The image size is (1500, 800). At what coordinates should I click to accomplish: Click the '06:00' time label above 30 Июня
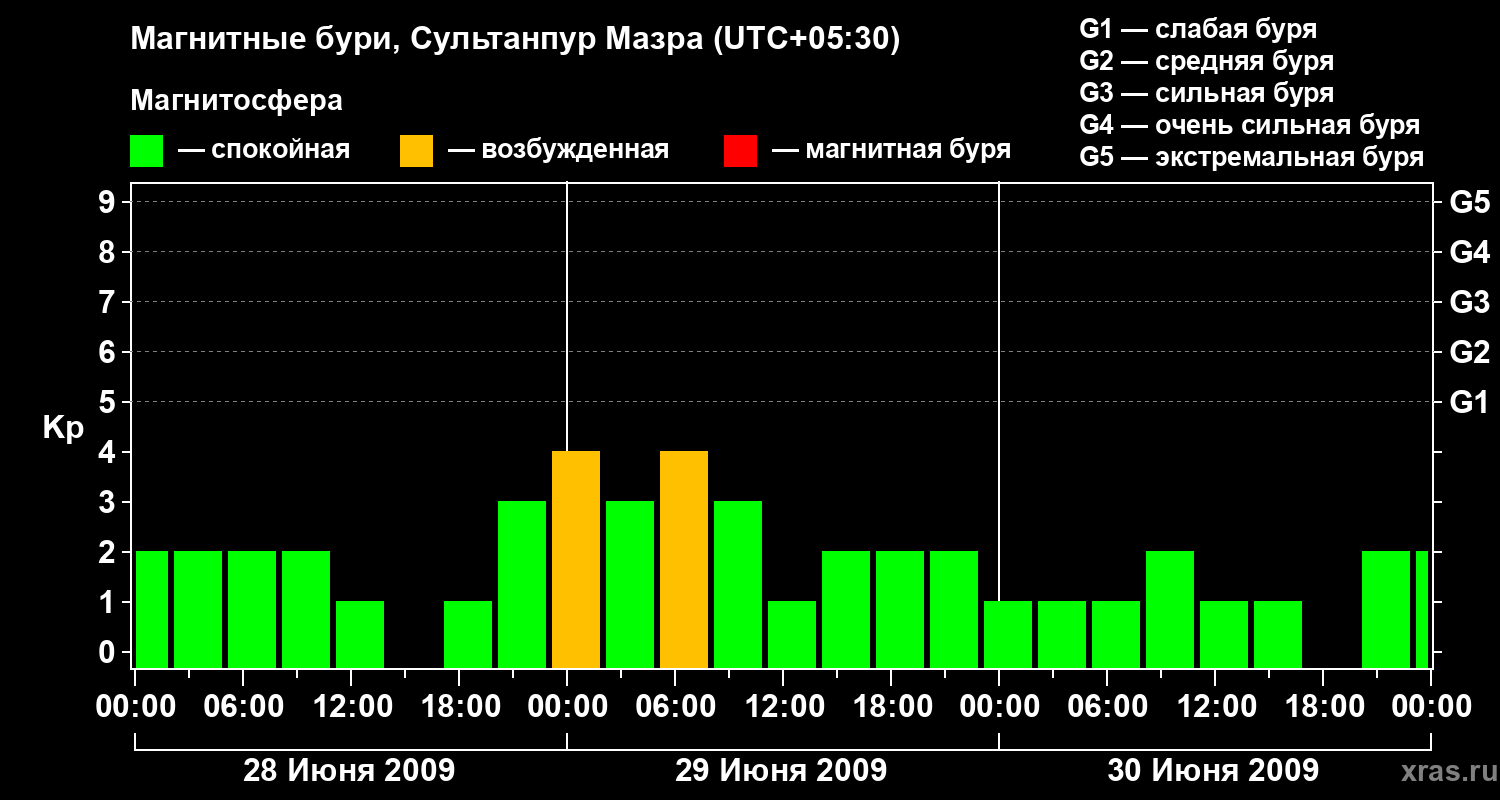coord(1107,706)
